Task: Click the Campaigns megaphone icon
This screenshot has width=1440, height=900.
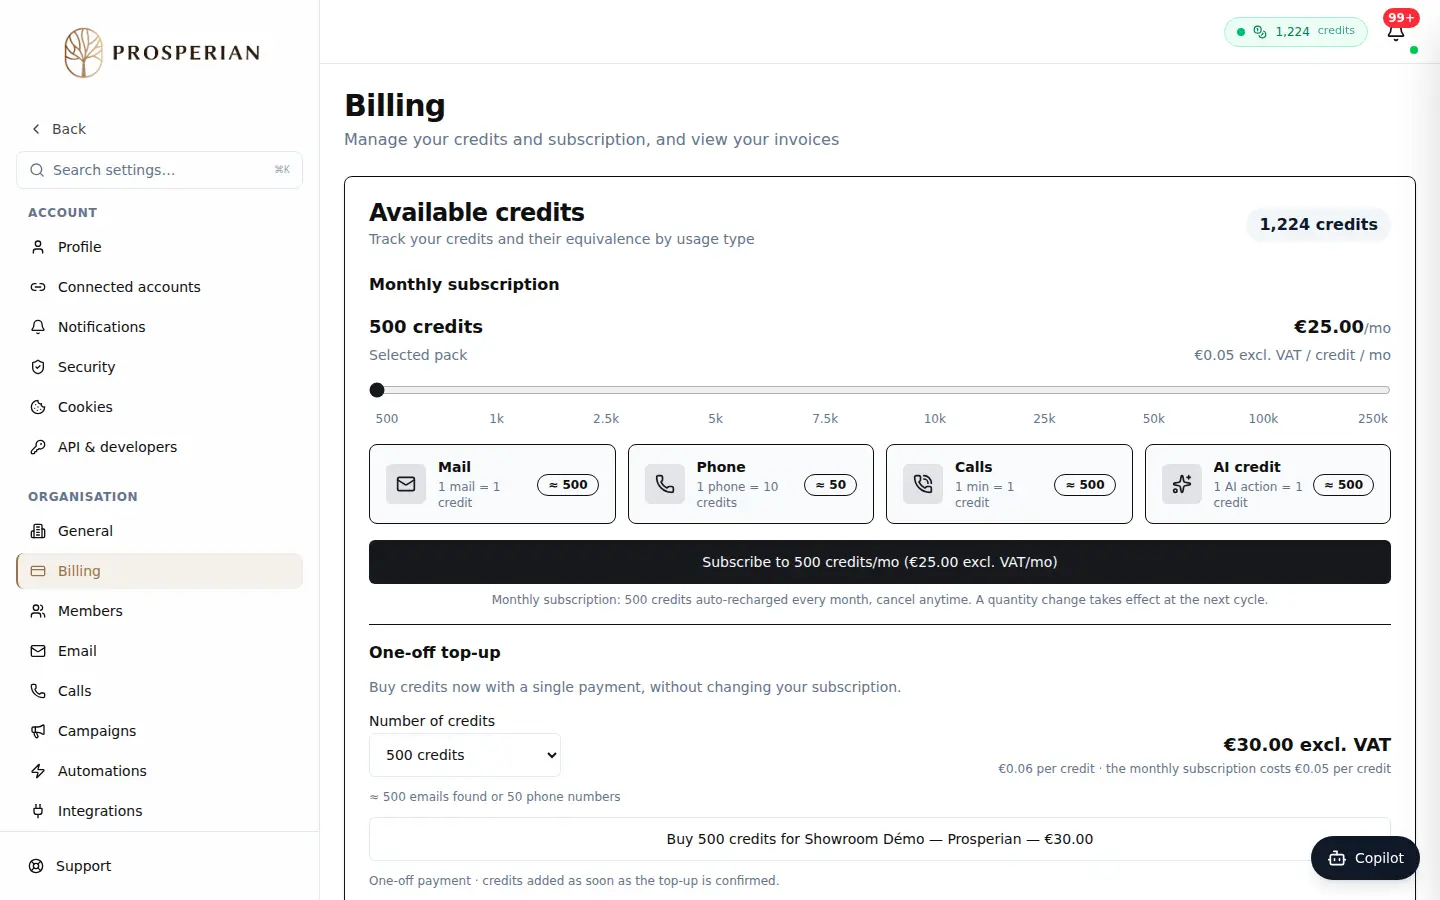Action: coord(38,731)
